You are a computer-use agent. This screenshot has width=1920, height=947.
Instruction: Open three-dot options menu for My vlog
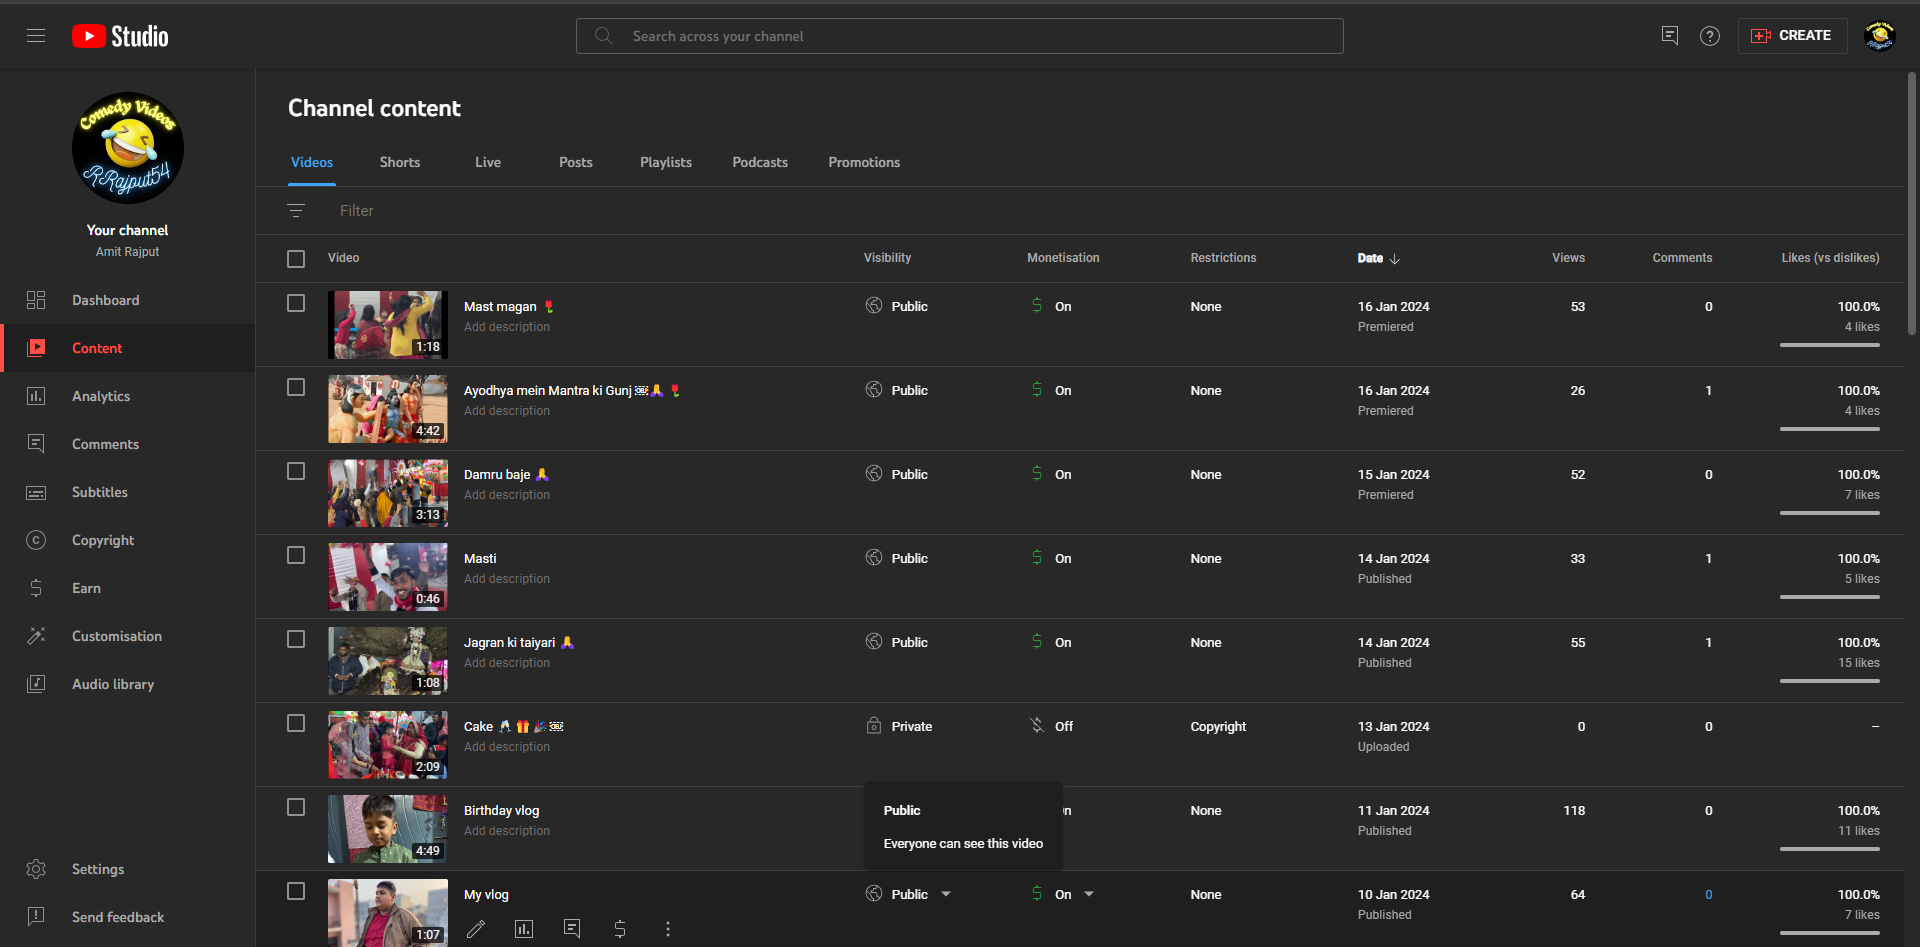(668, 929)
